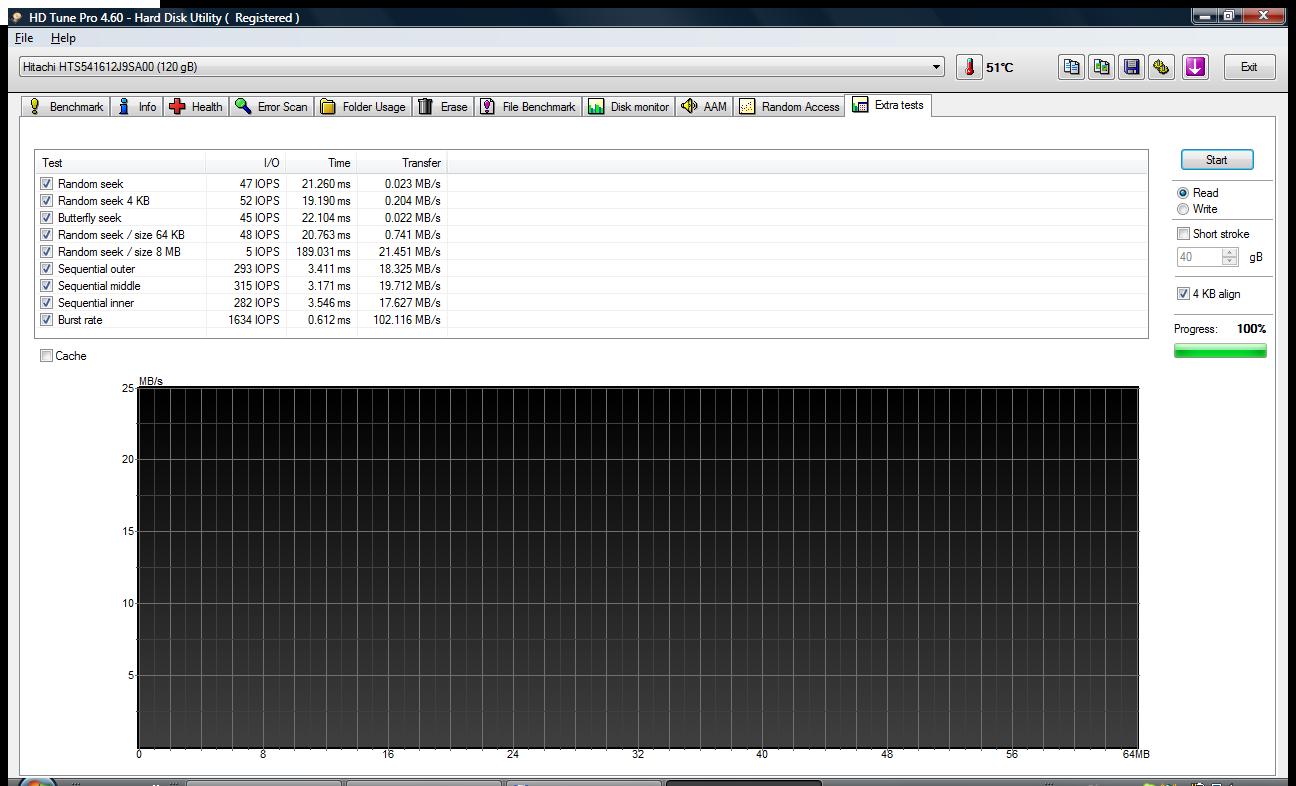
Task: Toggle the Butterfly seek checkbox
Action: [x=46, y=218]
